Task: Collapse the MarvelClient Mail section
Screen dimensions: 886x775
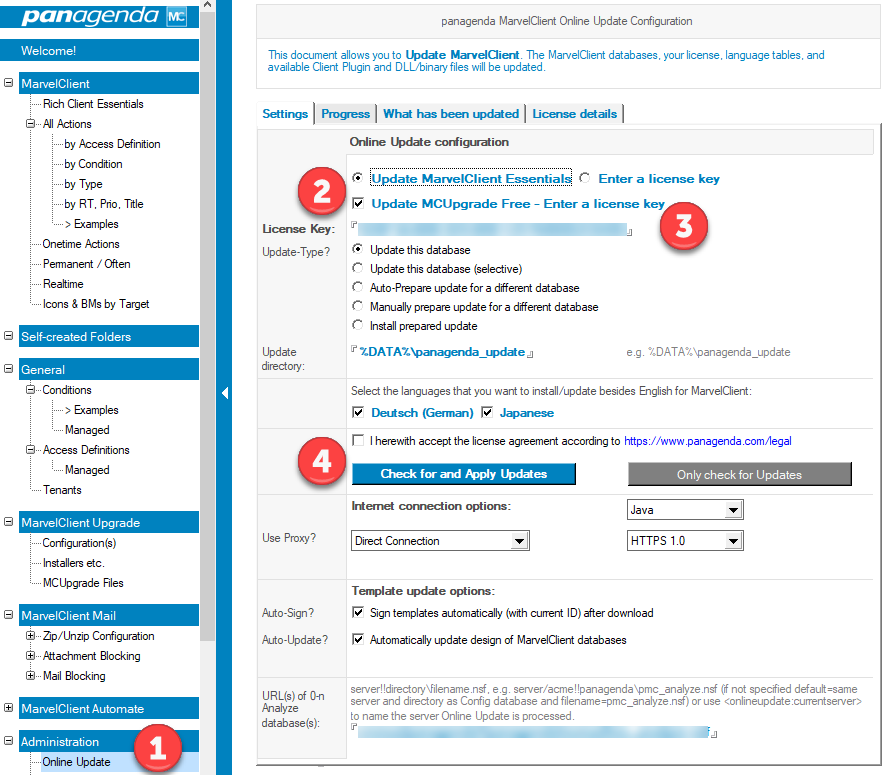Action: pyautogui.click(x=8, y=615)
